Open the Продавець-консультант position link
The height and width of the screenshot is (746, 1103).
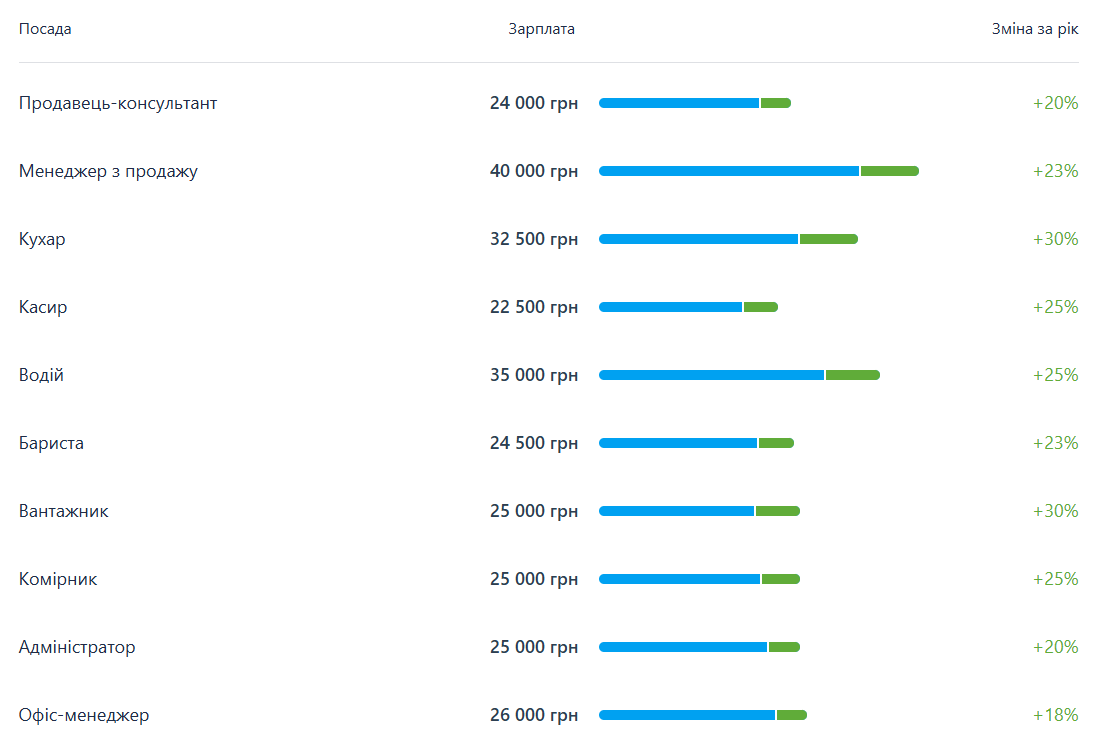[118, 103]
